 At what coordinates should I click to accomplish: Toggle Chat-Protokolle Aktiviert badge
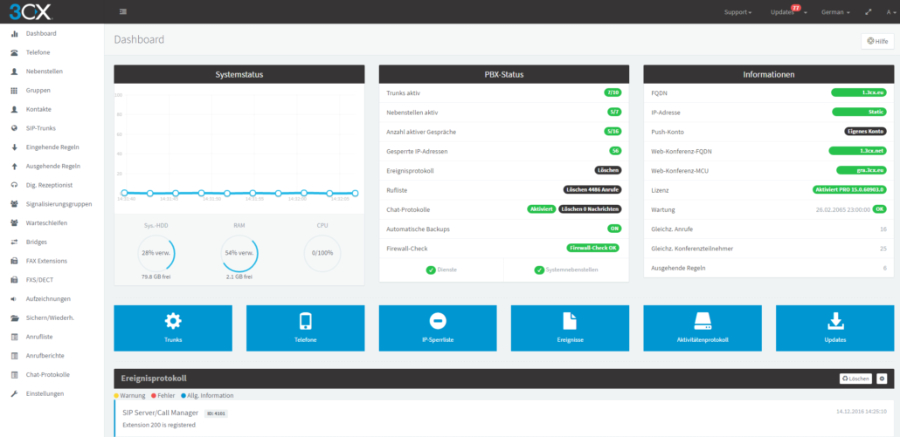(541, 209)
